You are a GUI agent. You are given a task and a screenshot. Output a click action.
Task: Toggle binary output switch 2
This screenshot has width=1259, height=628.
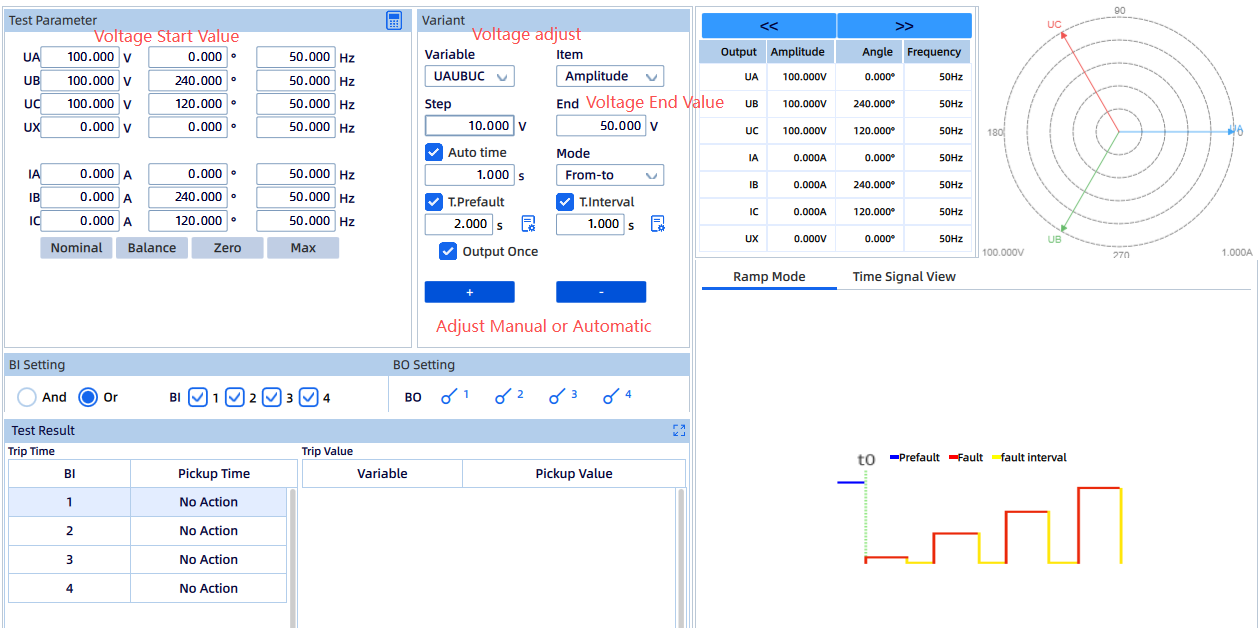click(x=505, y=397)
